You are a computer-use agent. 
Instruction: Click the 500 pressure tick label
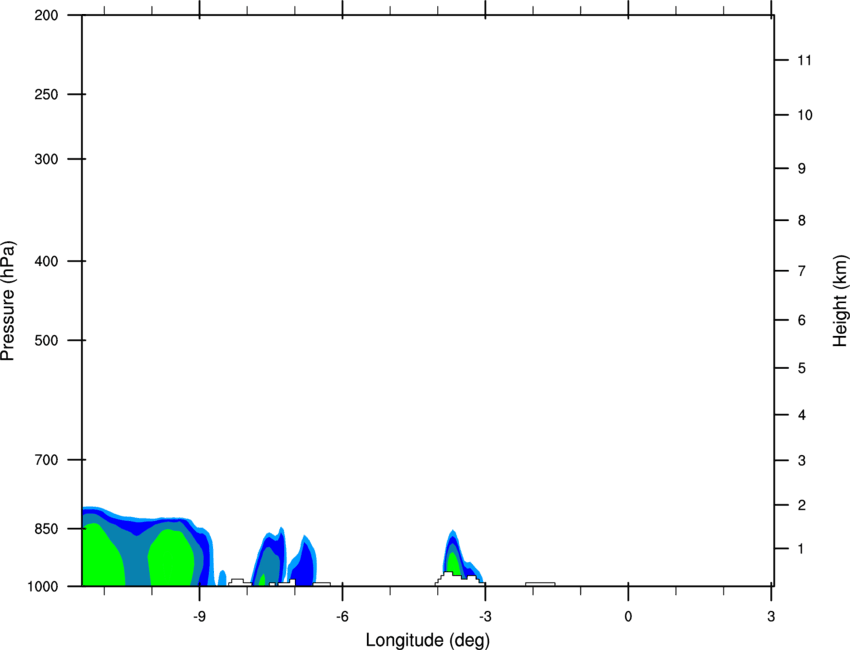click(46, 340)
